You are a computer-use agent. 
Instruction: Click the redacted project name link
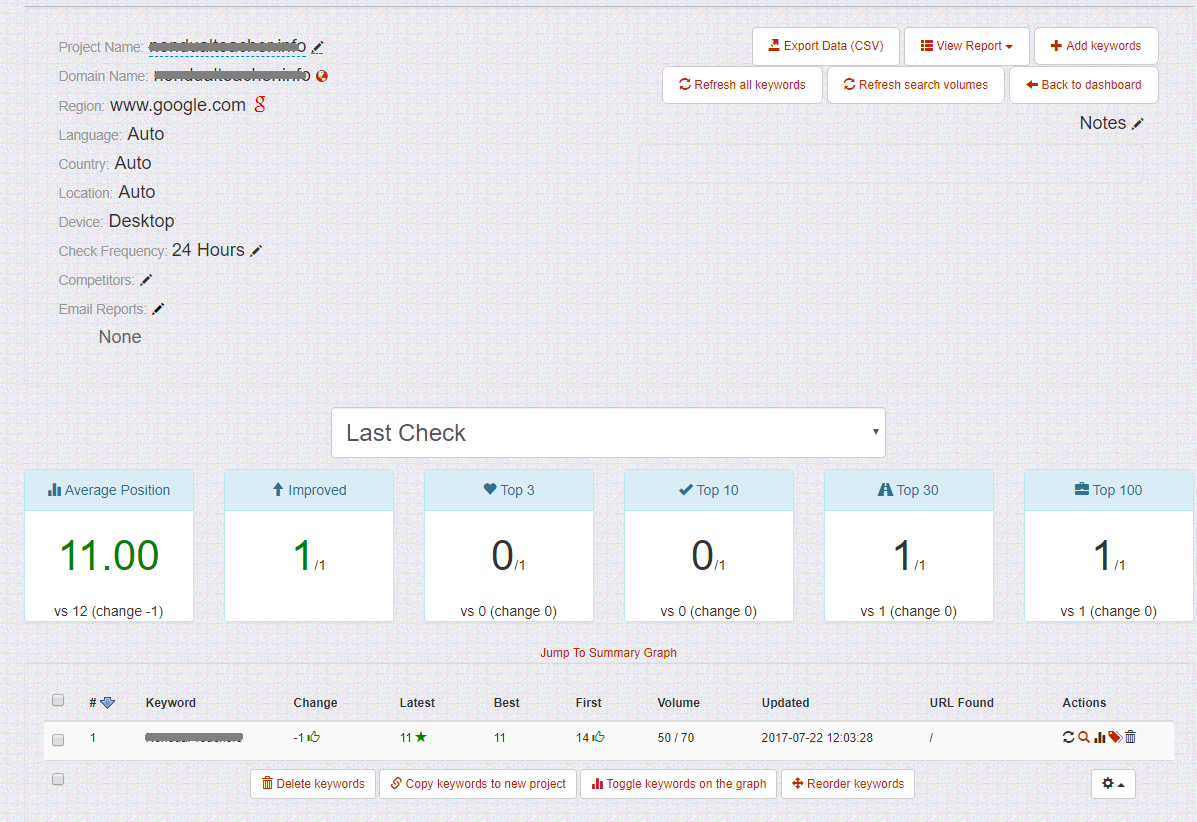pos(227,47)
